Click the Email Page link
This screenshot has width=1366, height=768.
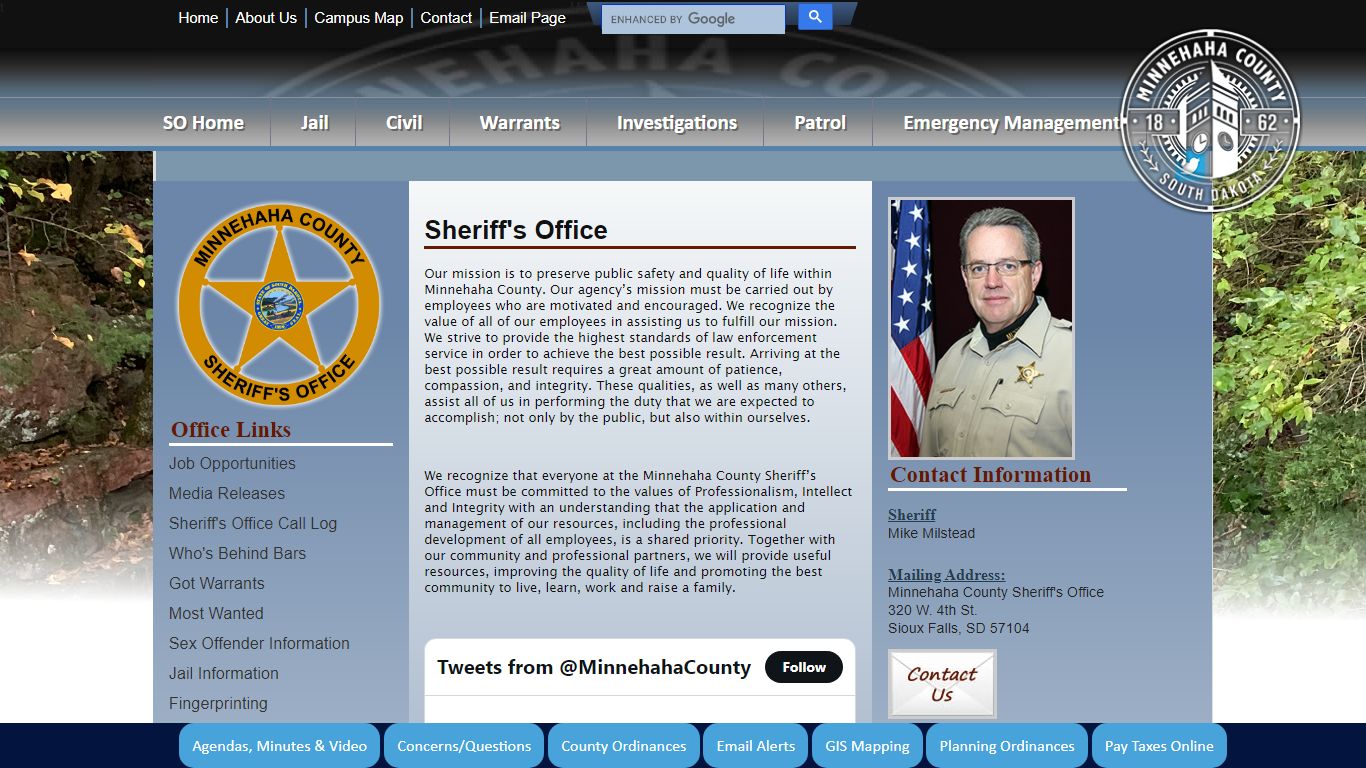pyautogui.click(x=527, y=18)
